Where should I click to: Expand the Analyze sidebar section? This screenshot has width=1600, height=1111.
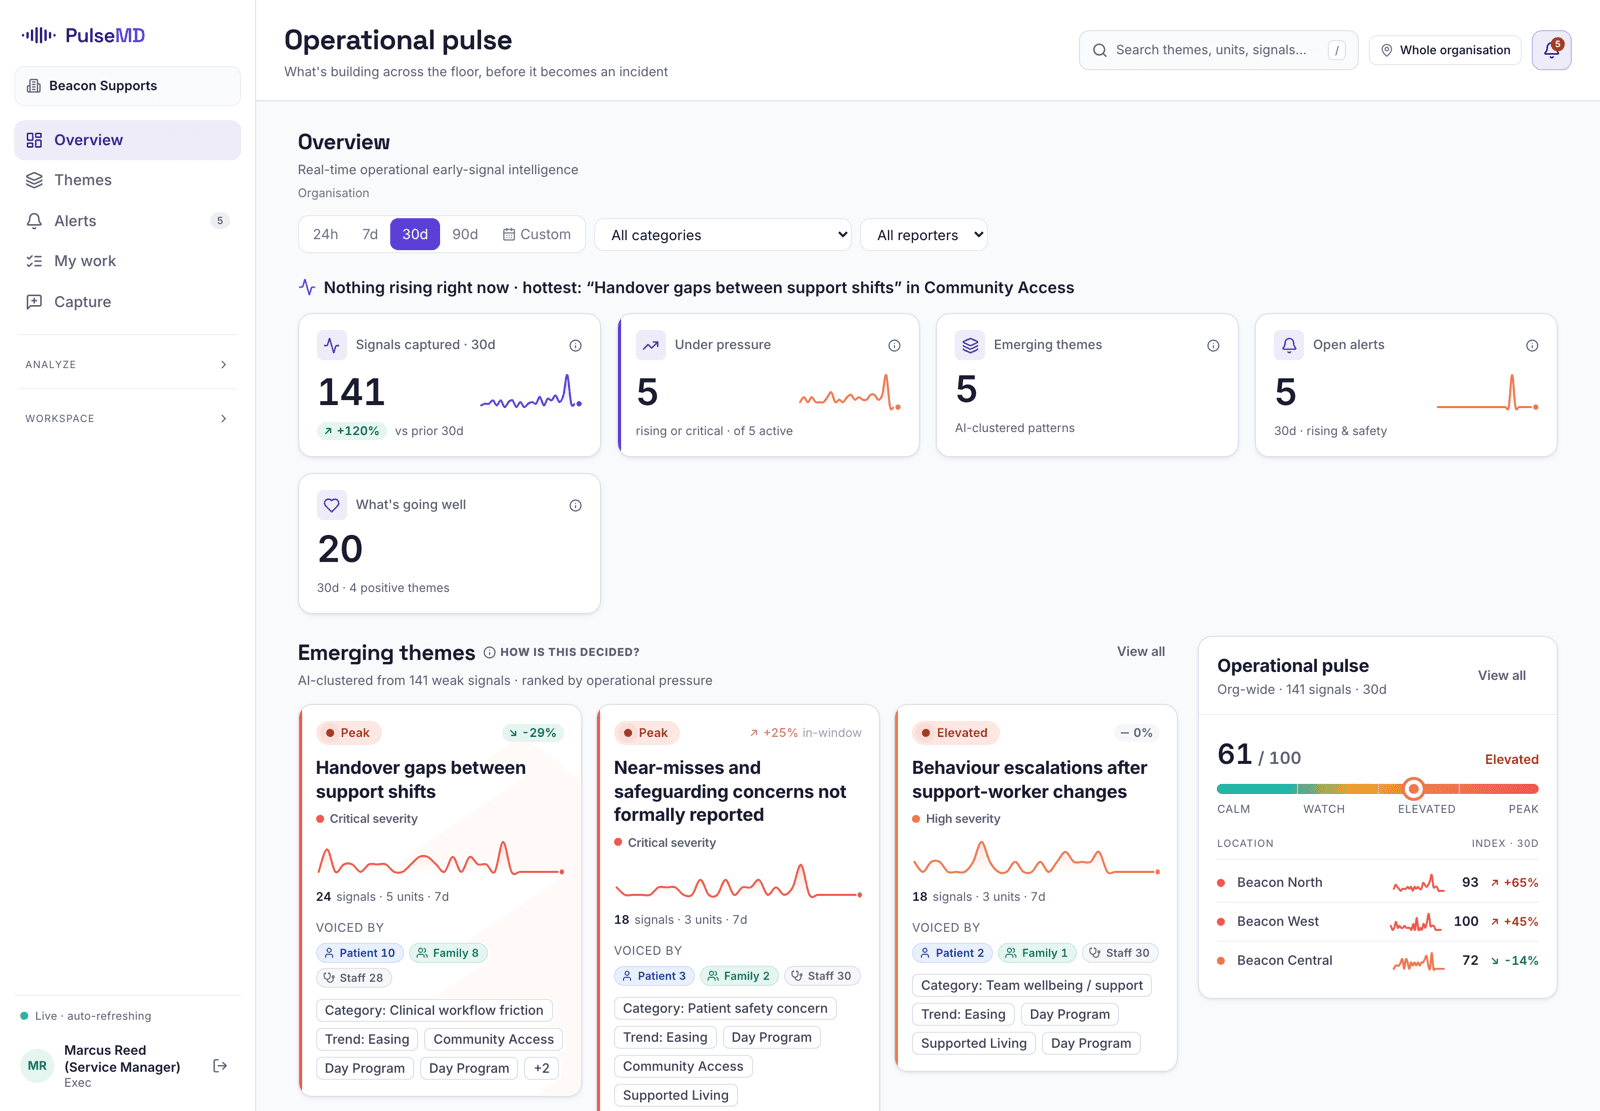127,365
